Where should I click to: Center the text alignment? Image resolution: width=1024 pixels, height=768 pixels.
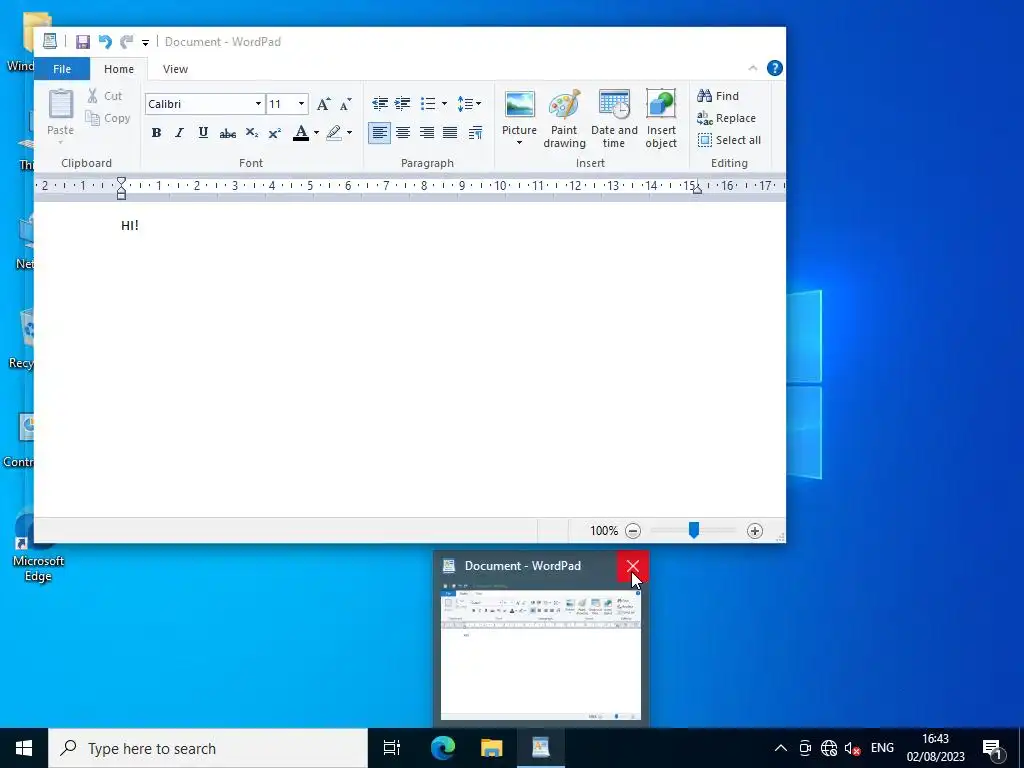403,133
